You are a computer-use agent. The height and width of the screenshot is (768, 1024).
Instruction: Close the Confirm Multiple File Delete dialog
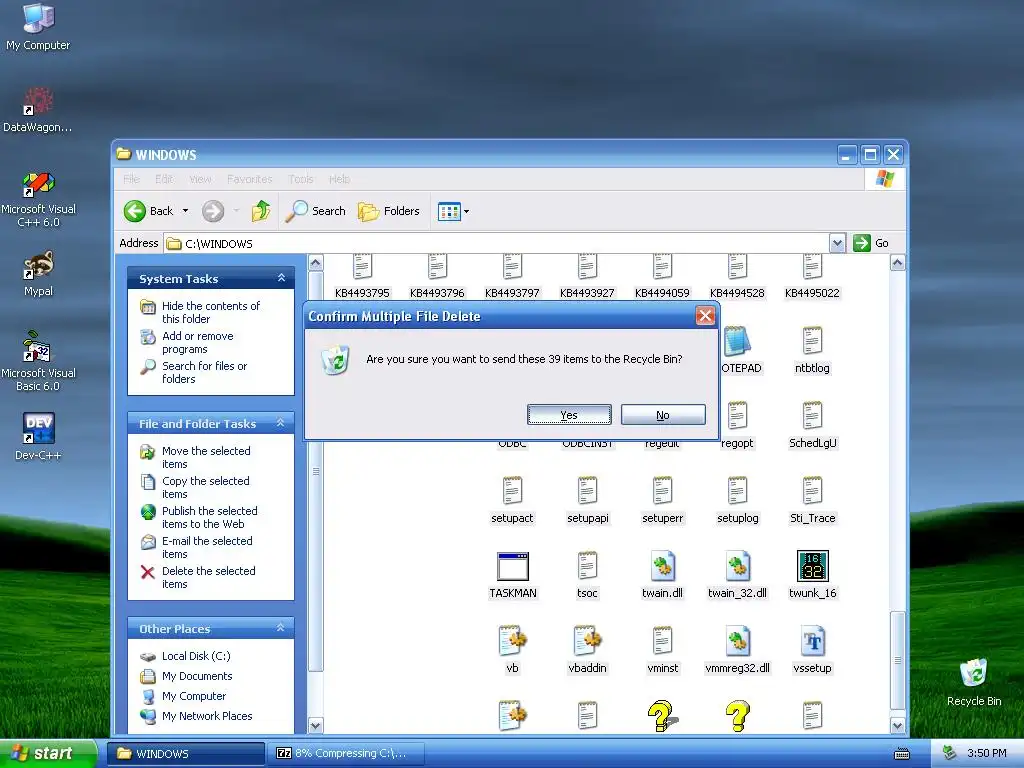coord(705,316)
